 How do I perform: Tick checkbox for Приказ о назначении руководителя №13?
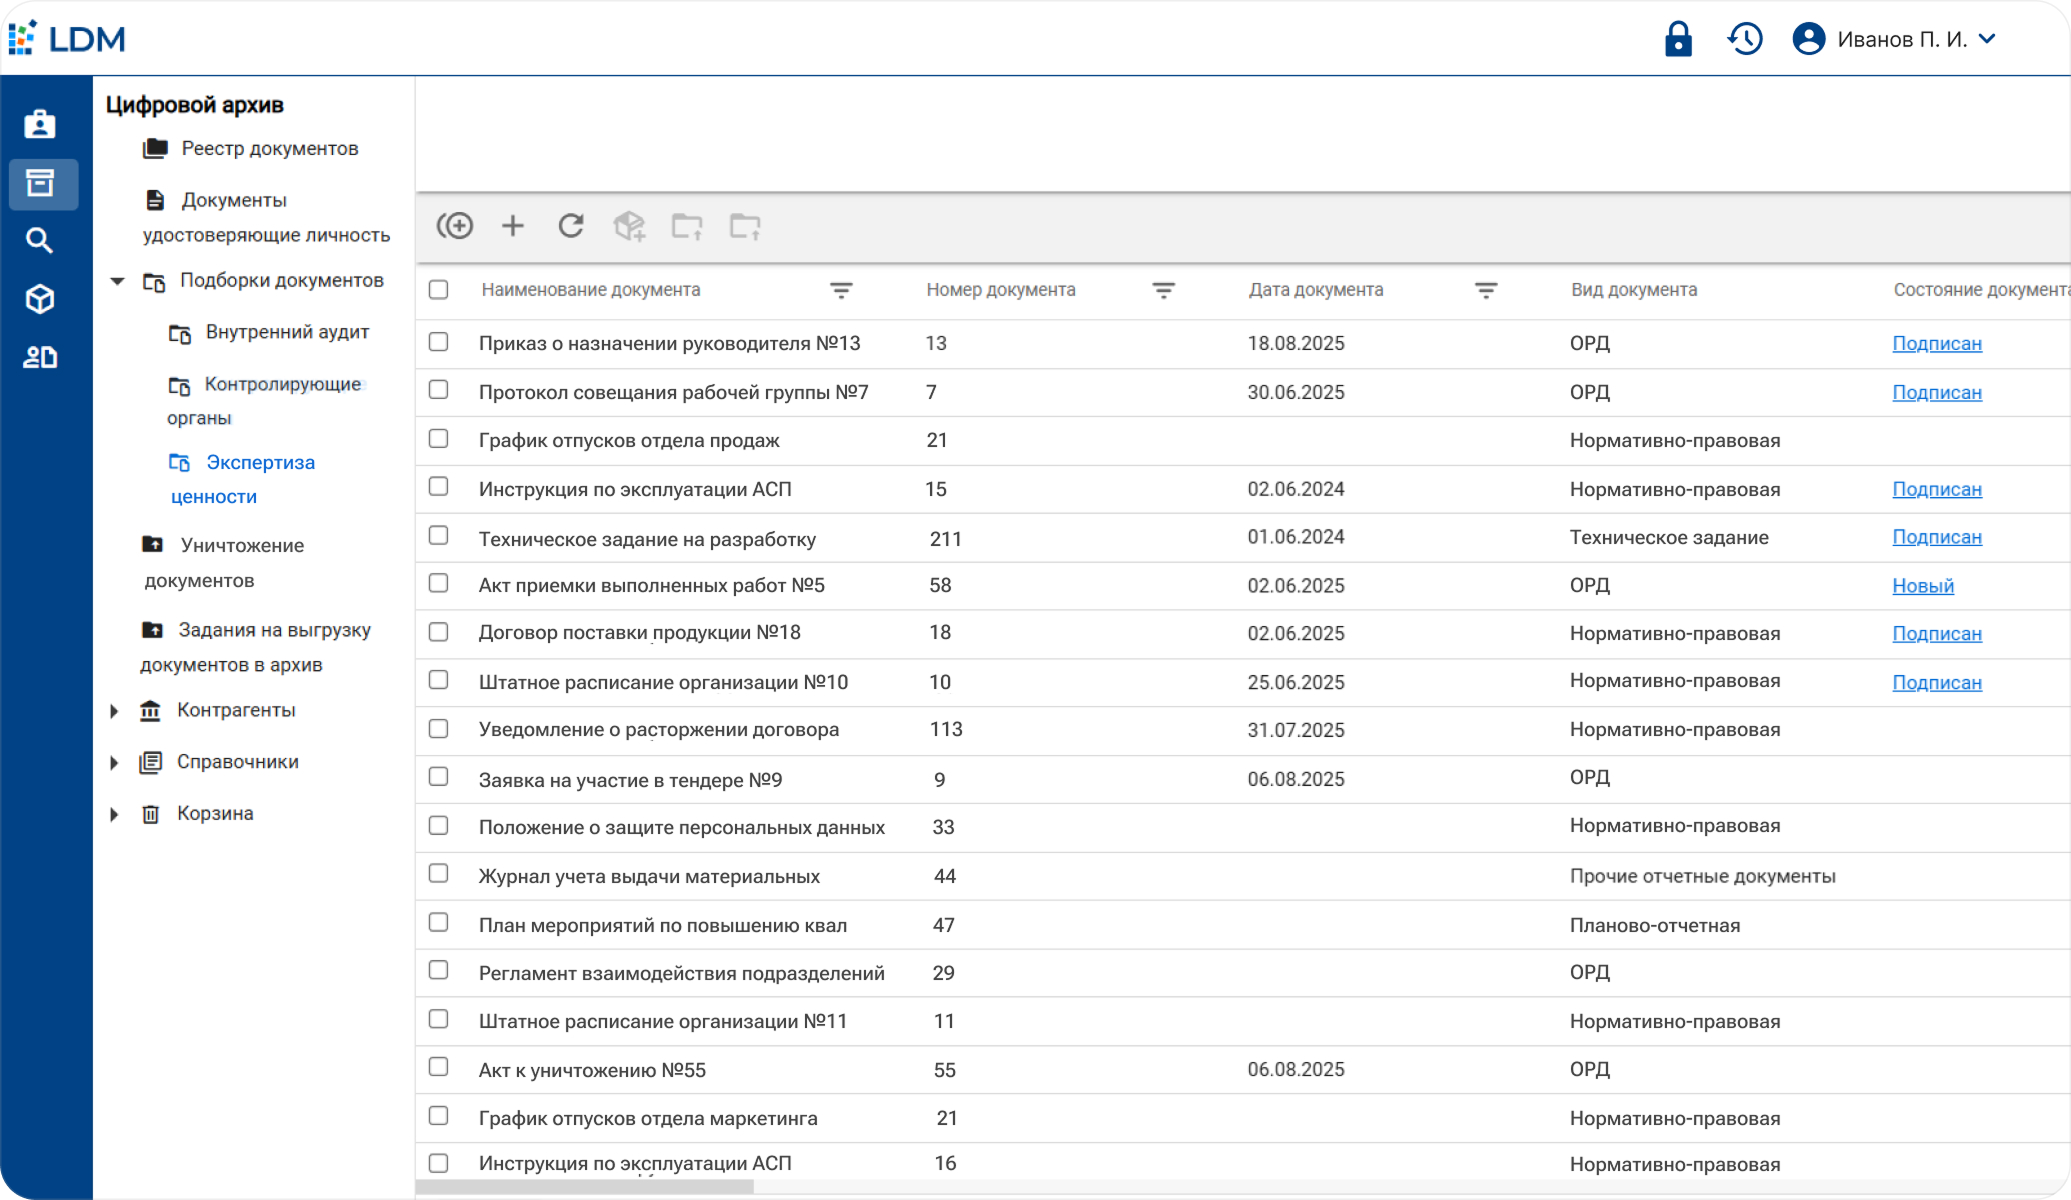pos(438,342)
